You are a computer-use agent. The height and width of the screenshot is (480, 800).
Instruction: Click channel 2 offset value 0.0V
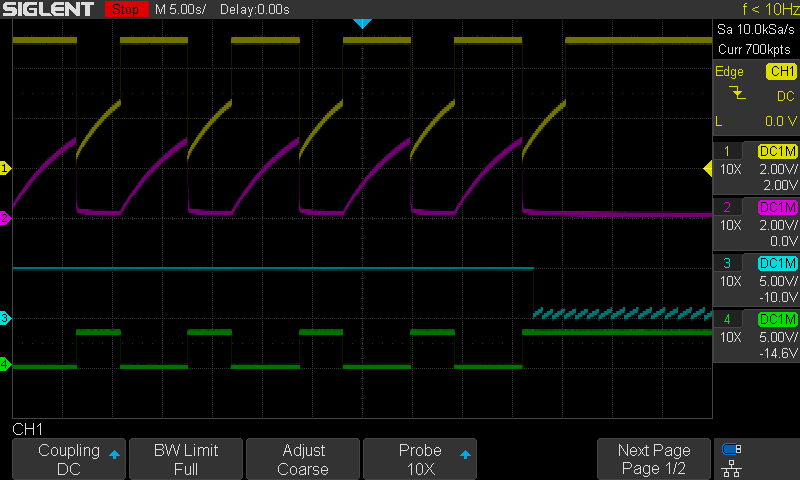[x=783, y=241]
